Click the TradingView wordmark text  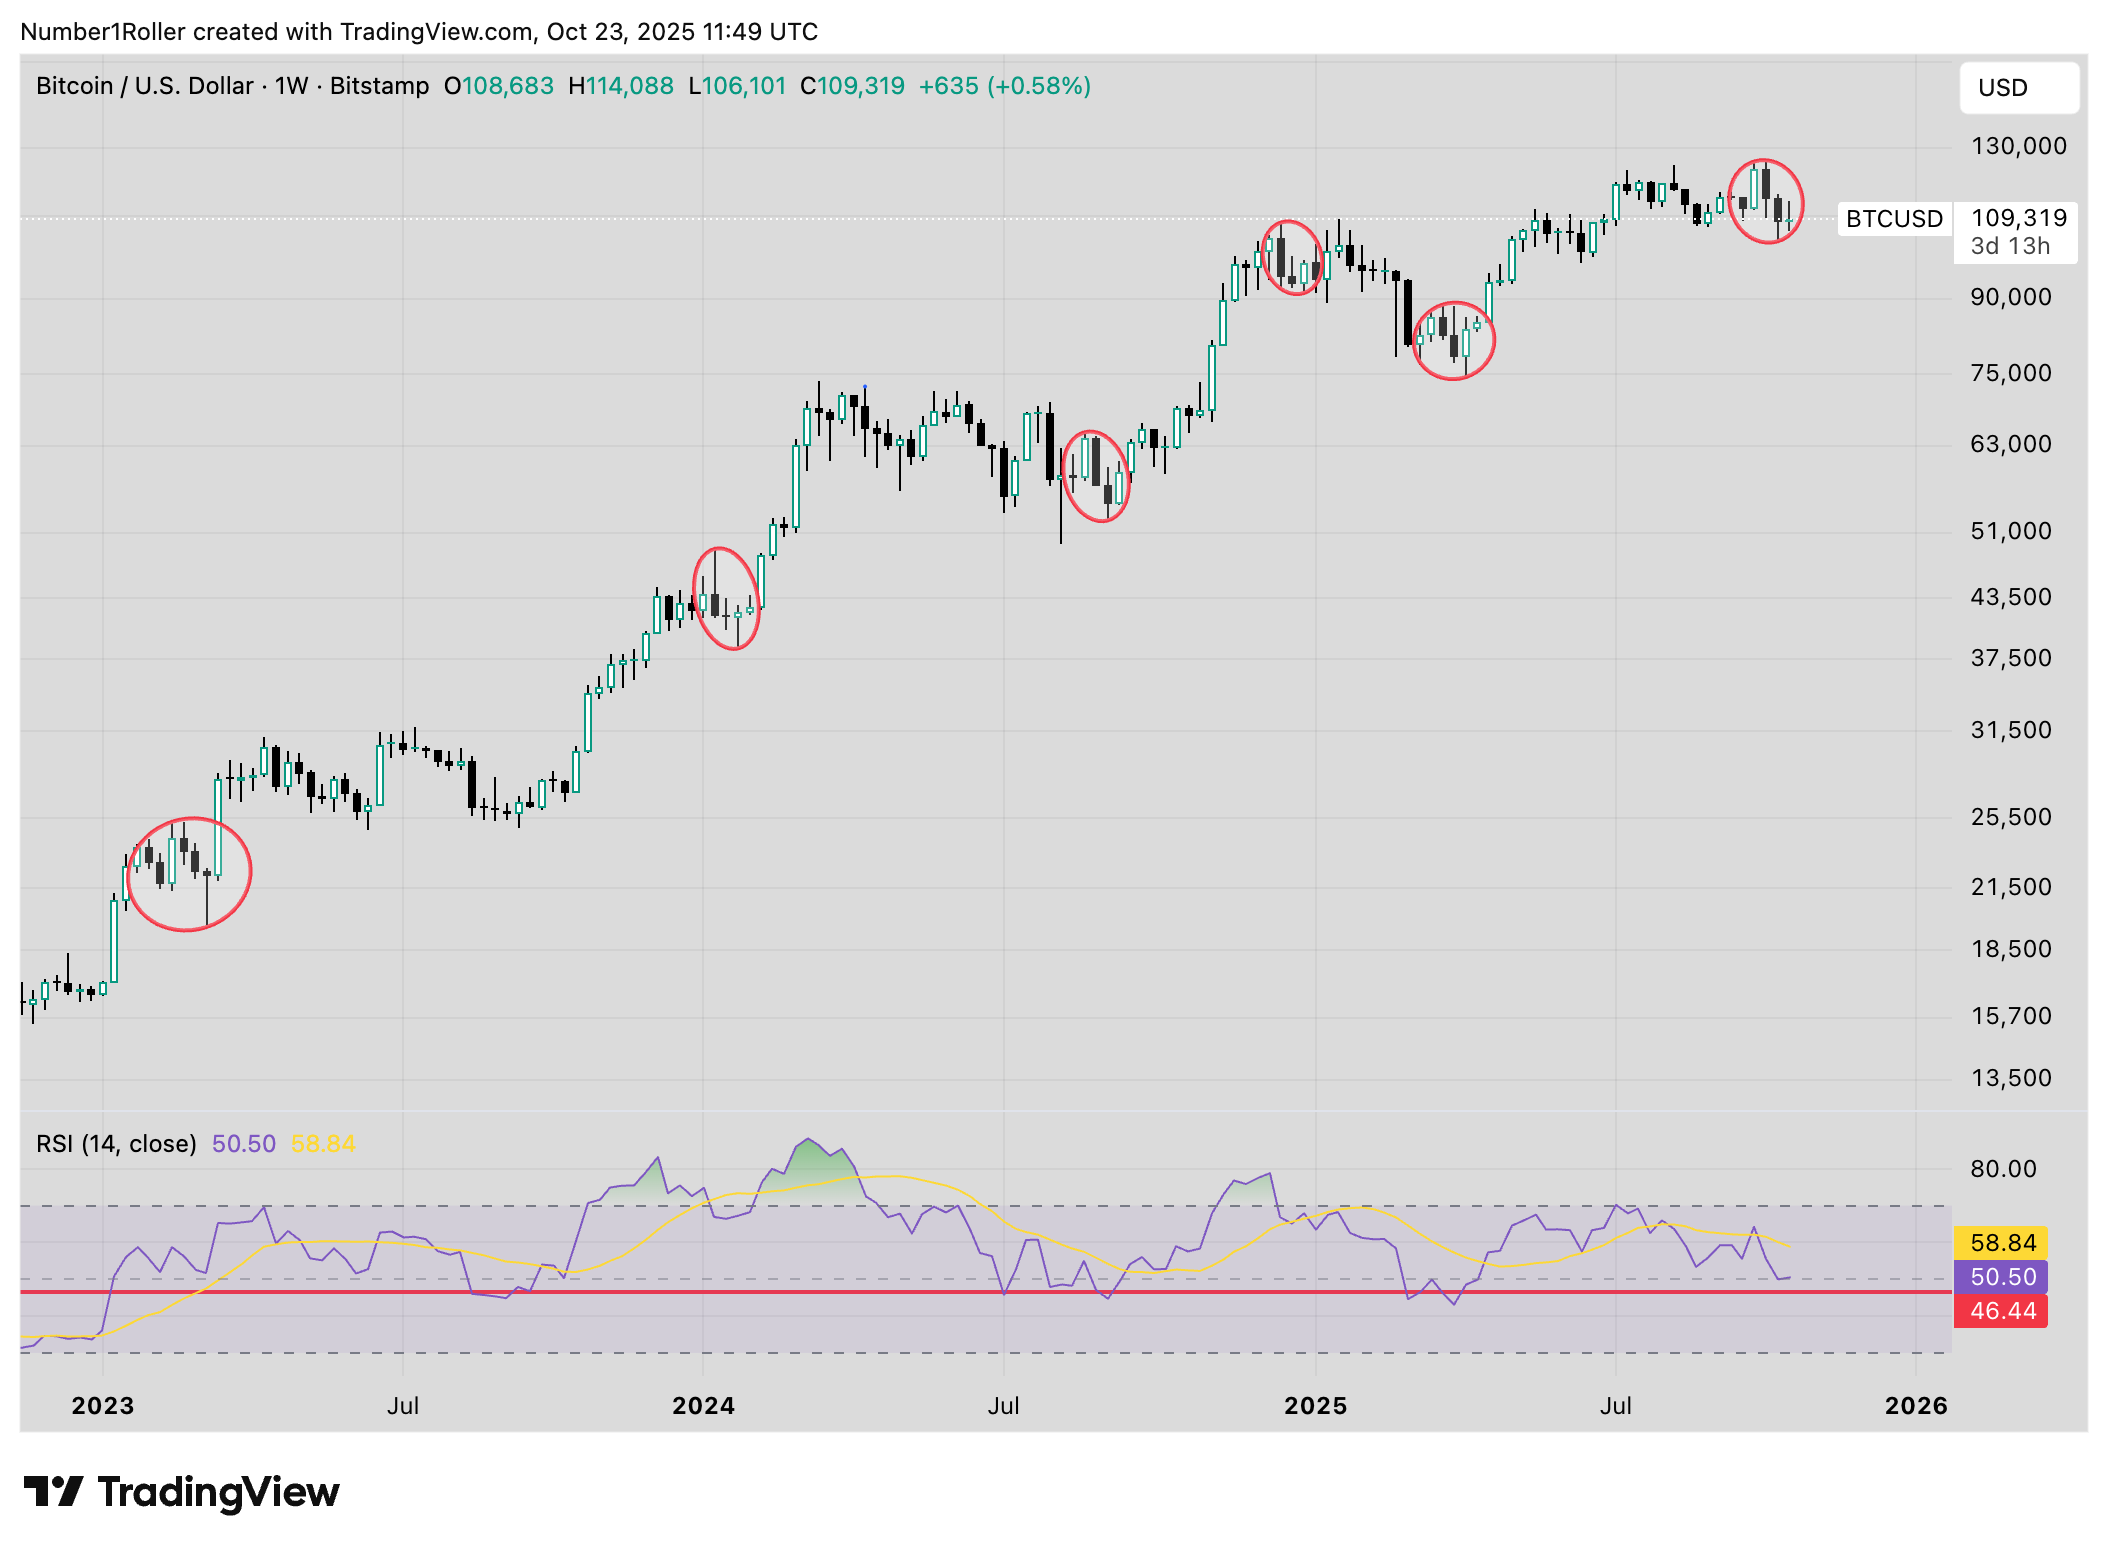pyautogui.click(x=218, y=1491)
